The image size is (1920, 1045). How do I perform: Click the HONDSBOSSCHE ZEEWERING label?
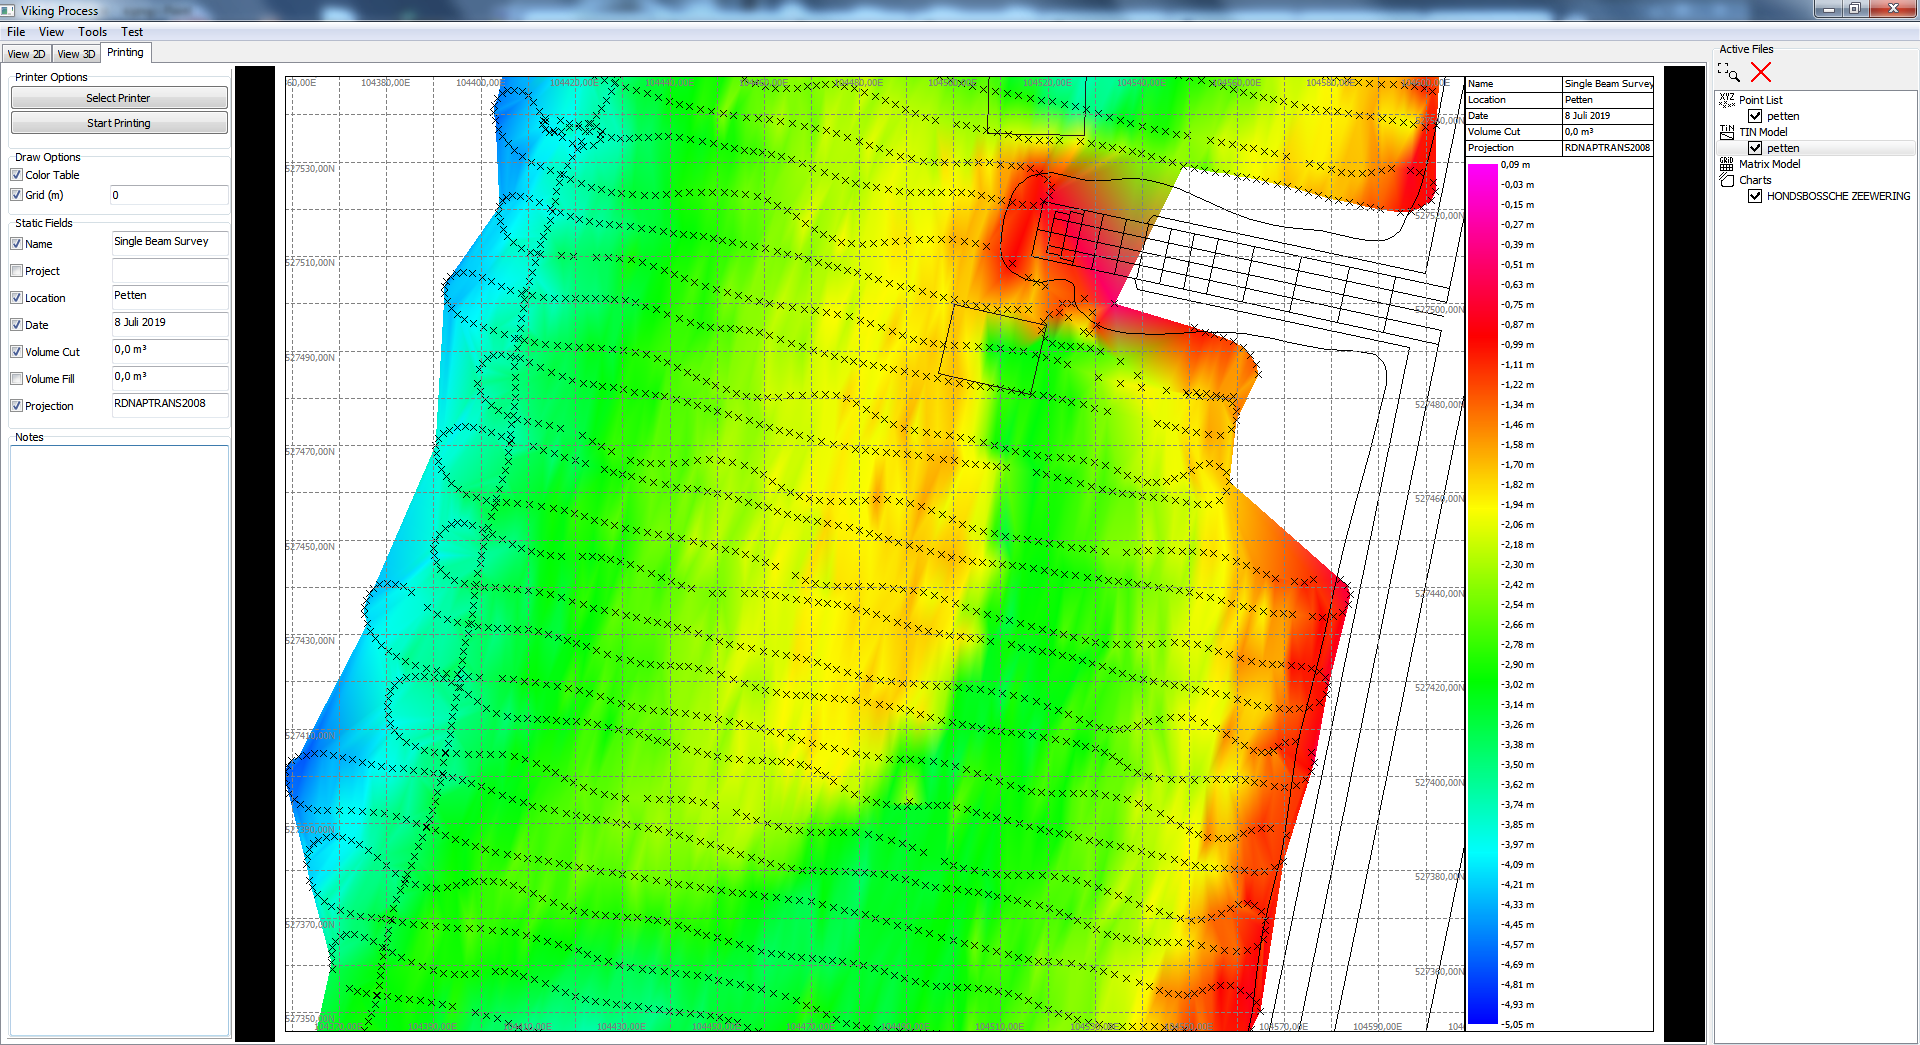click(x=1838, y=196)
